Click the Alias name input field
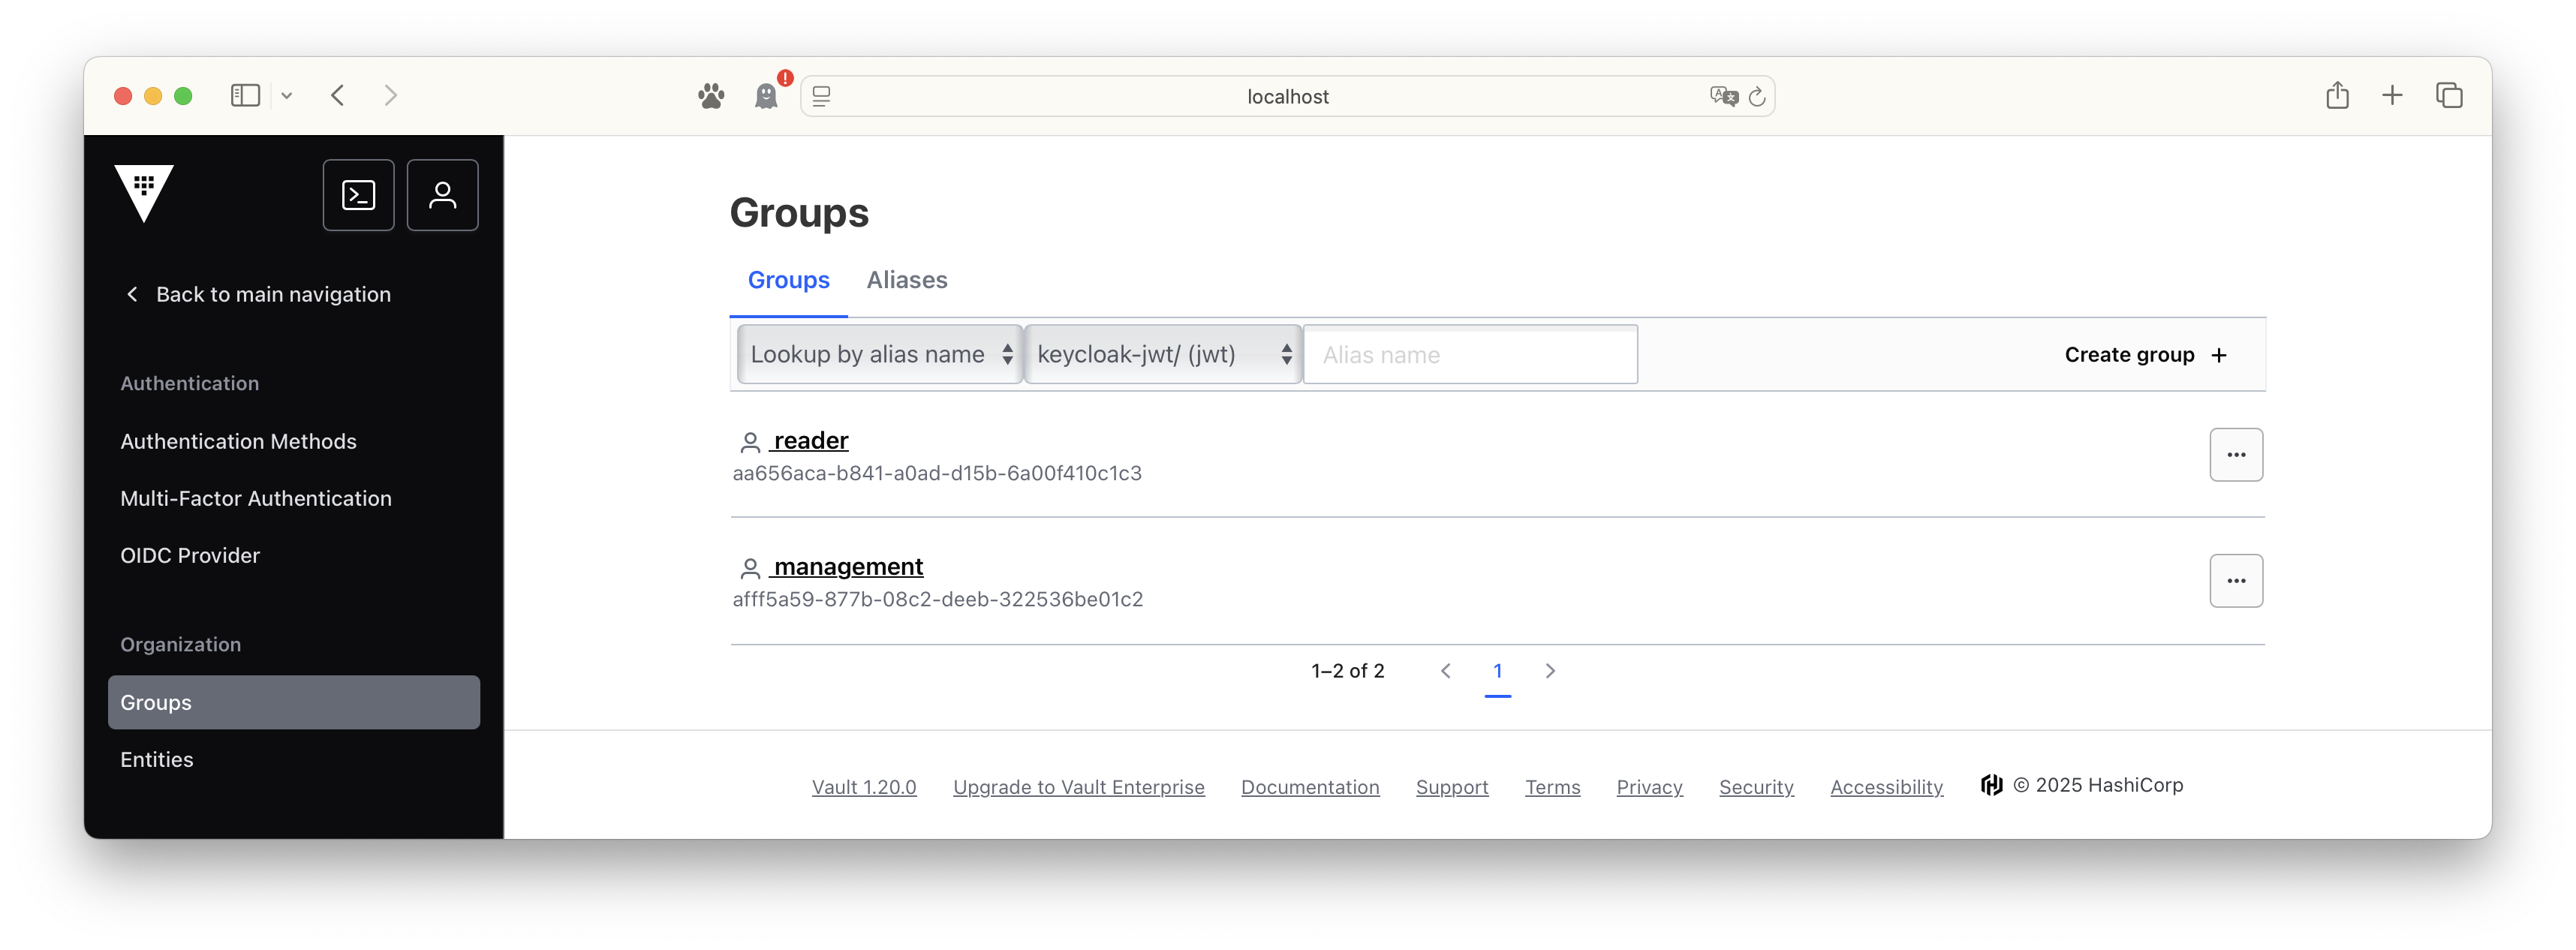2576x950 pixels. 1469,355
